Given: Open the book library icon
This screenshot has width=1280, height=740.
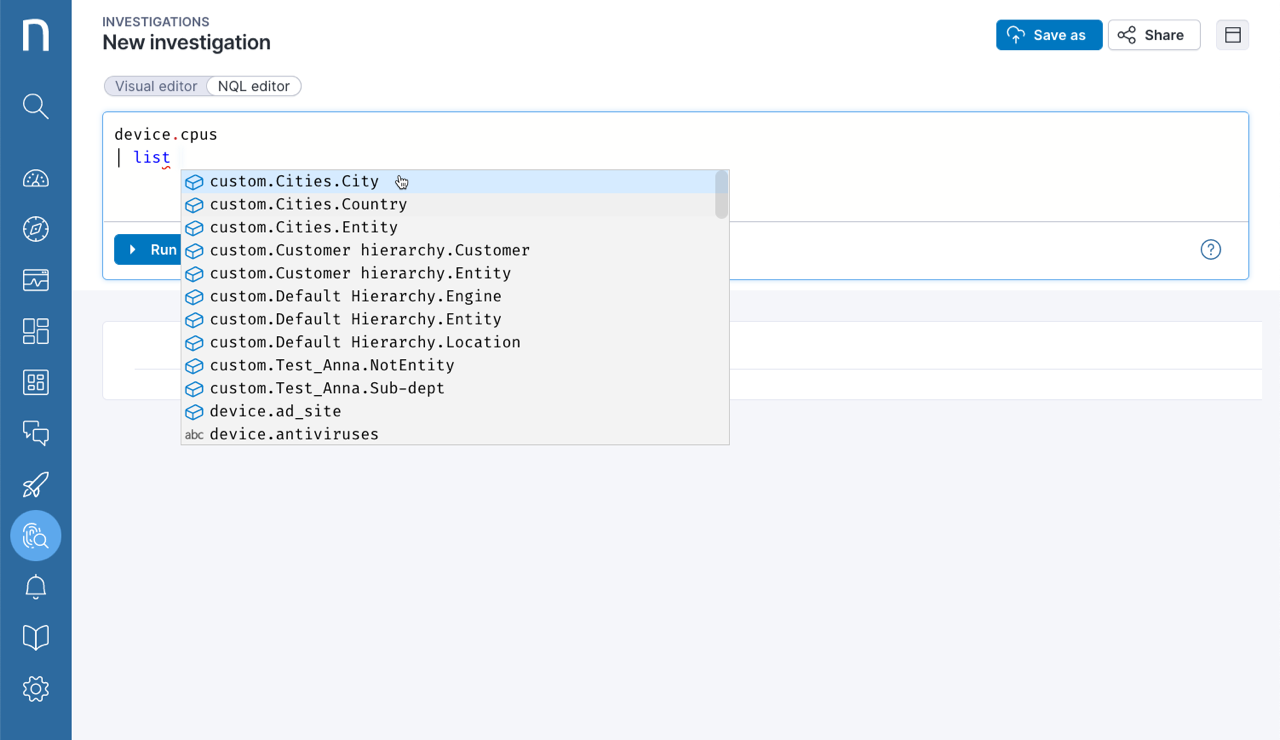Looking at the screenshot, I should point(36,638).
